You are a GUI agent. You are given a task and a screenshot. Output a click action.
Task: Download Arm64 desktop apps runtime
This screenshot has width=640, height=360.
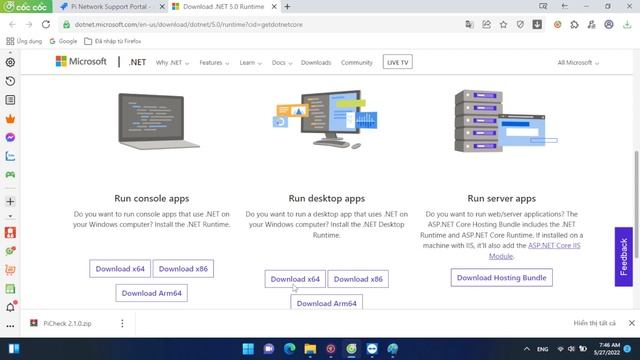(327, 302)
